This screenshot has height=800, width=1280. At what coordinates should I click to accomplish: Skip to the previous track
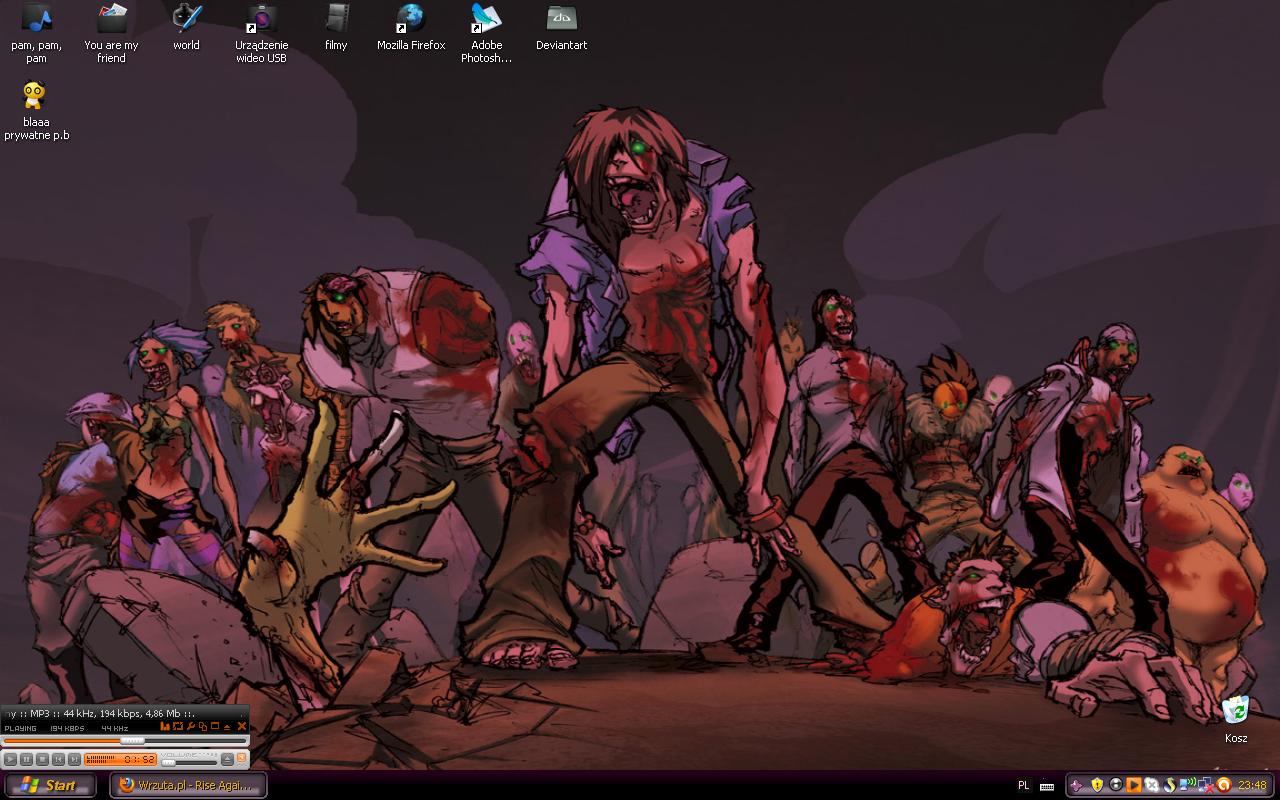tap(58, 759)
